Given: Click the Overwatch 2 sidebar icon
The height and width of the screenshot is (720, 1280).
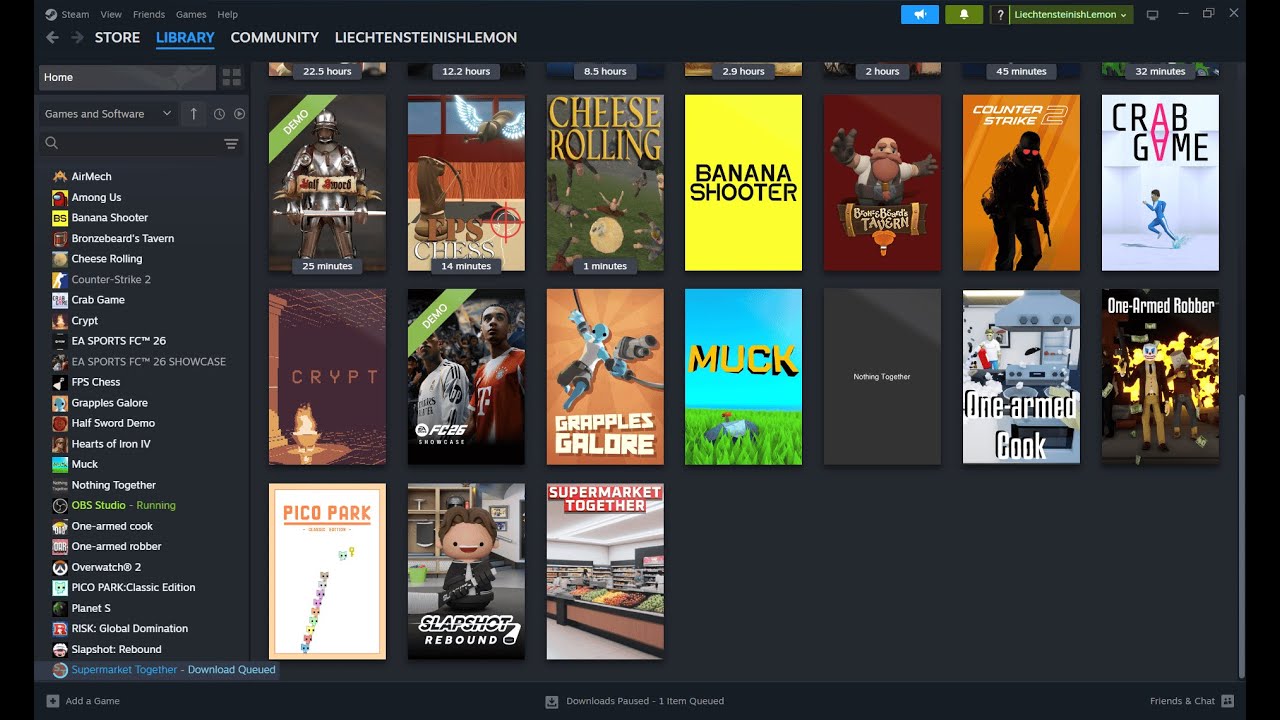Looking at the screenshot, I should (60, 567).
